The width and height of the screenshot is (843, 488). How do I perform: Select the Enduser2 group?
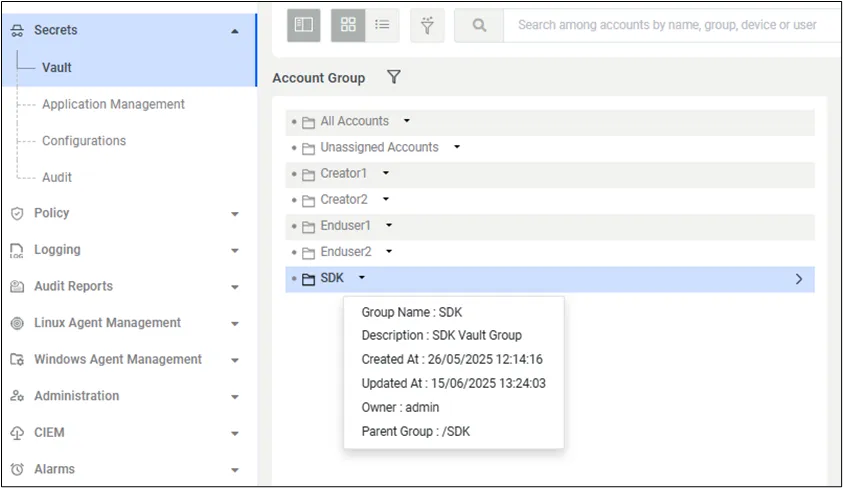[346, 252]
